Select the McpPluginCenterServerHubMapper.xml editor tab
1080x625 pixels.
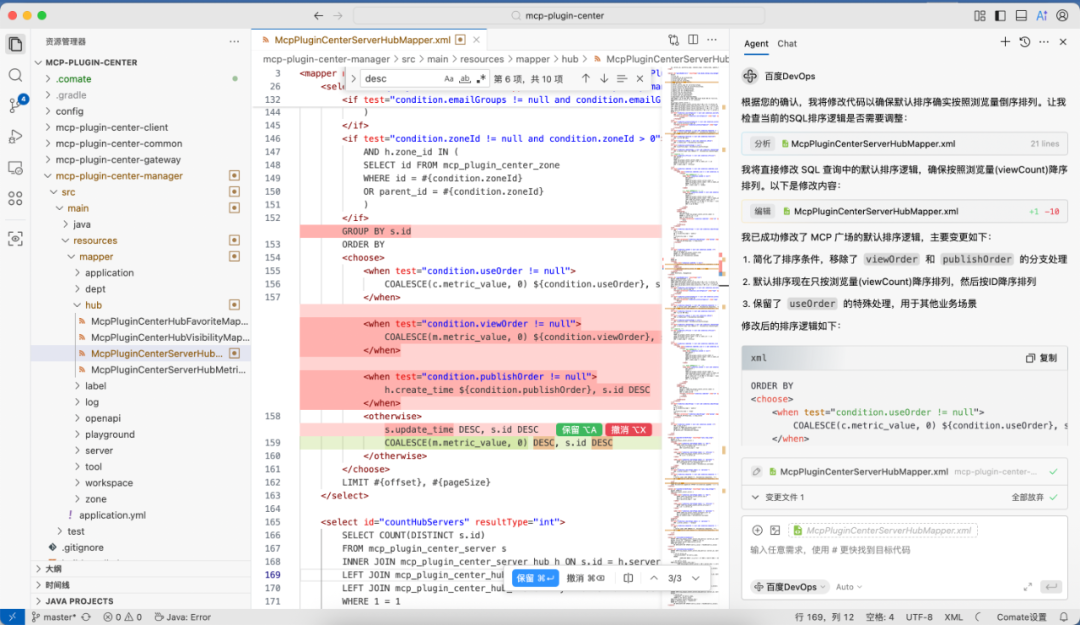(362, 40)
